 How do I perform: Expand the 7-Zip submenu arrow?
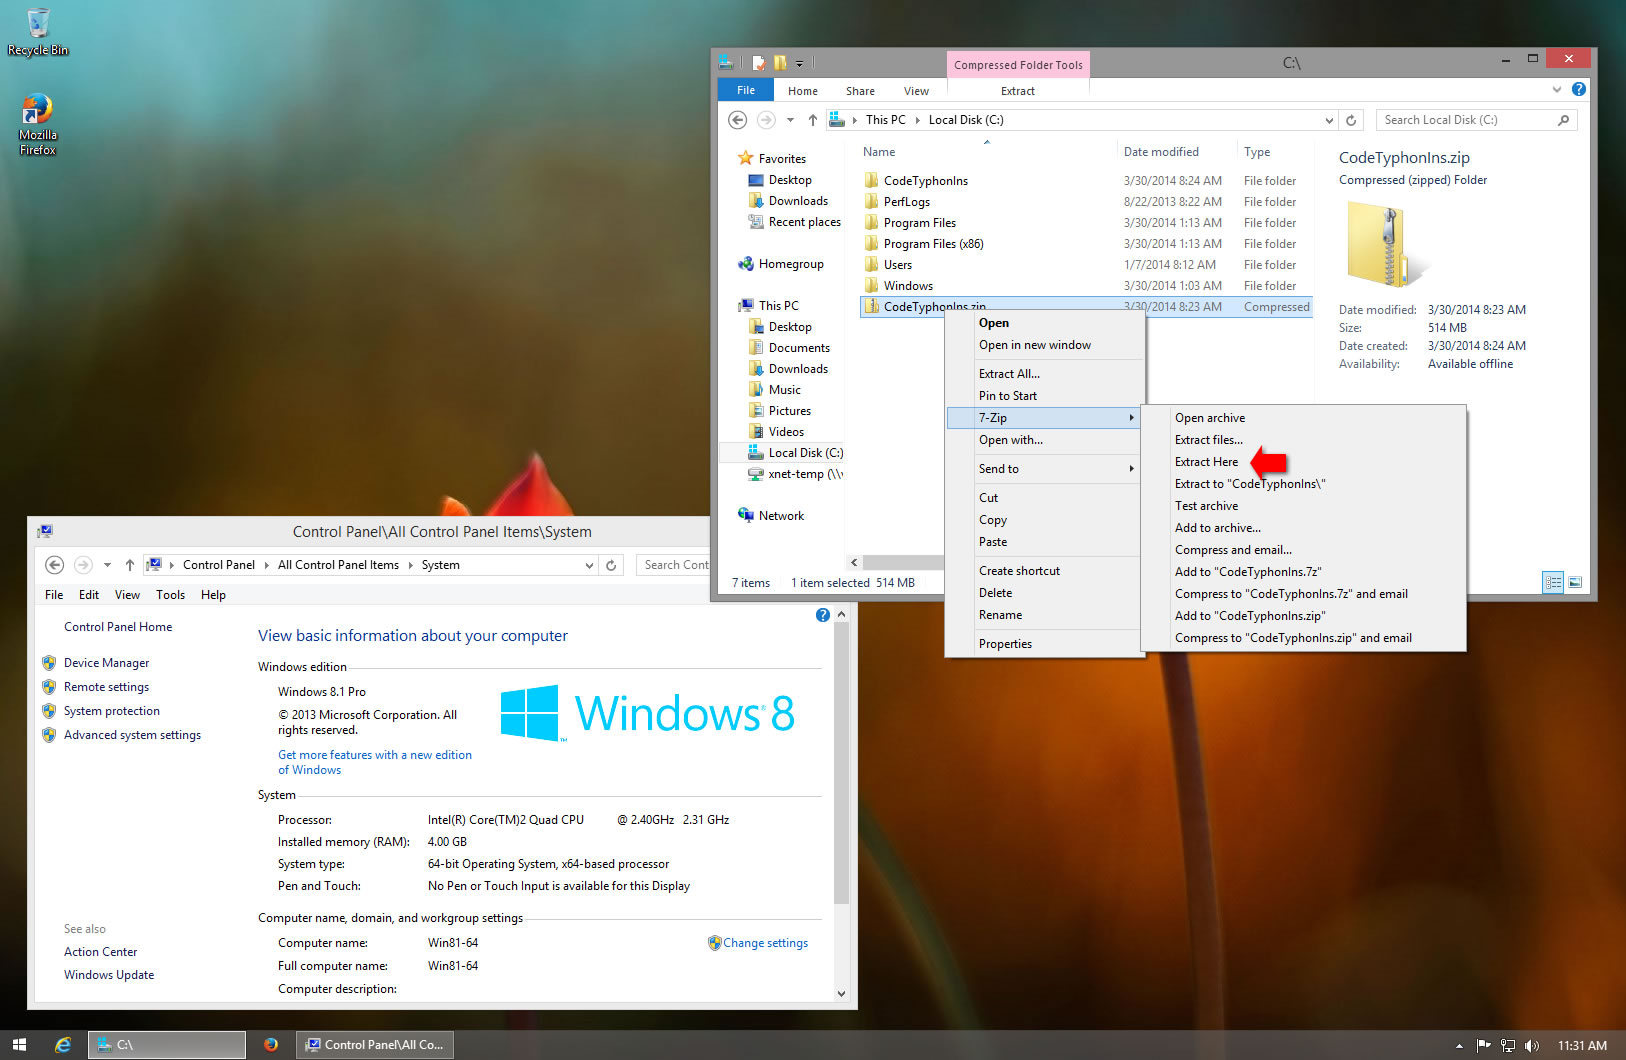1131,418
